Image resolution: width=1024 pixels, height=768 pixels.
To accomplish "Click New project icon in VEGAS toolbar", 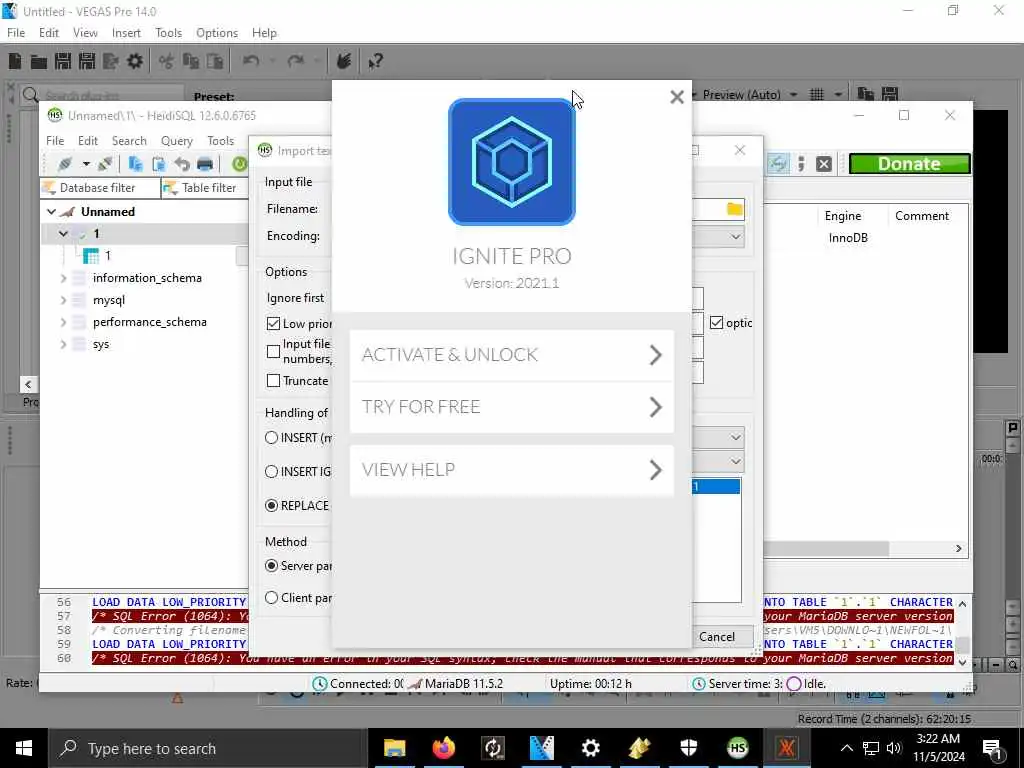I will [15, 61].
